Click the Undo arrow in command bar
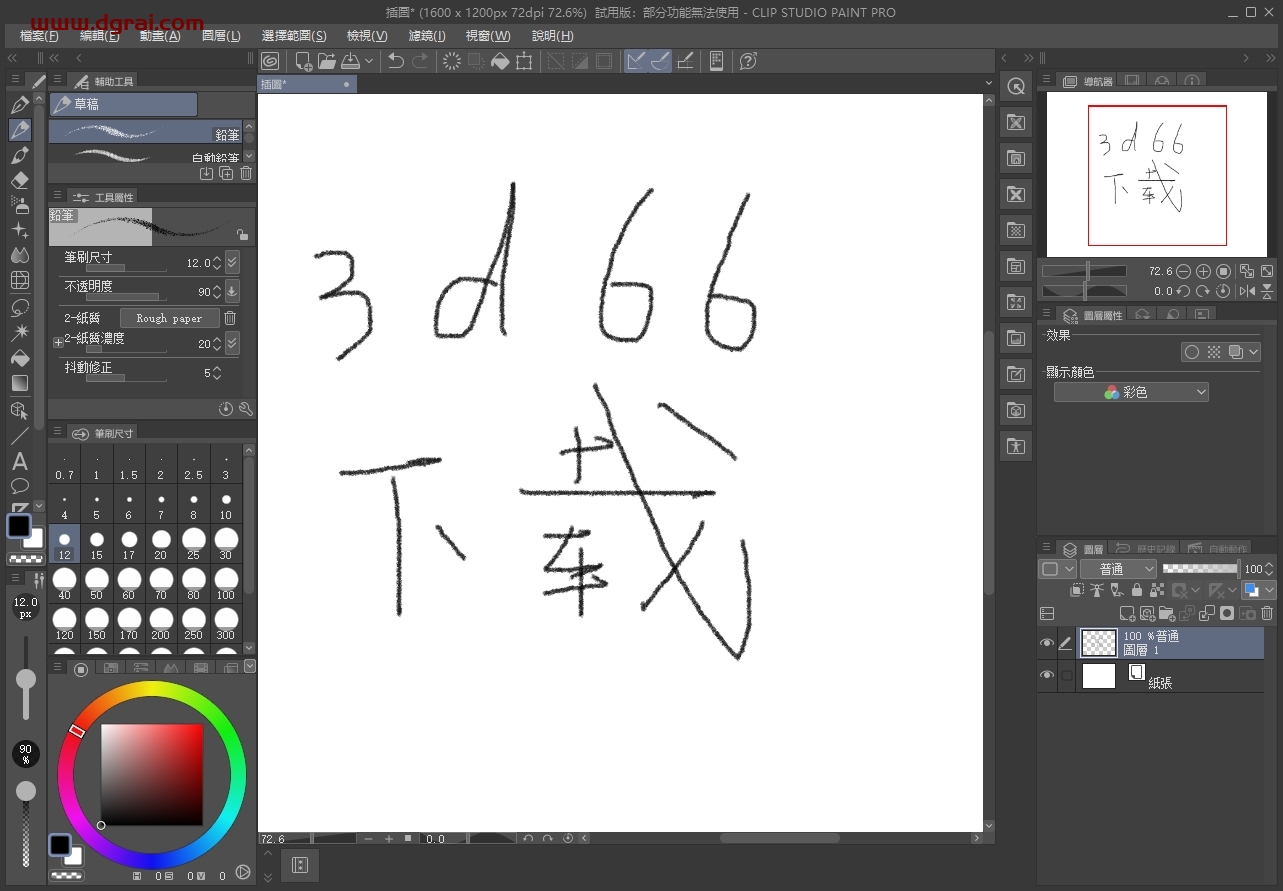This screenshot has height=891, width=1283. [x=396, y=61]
